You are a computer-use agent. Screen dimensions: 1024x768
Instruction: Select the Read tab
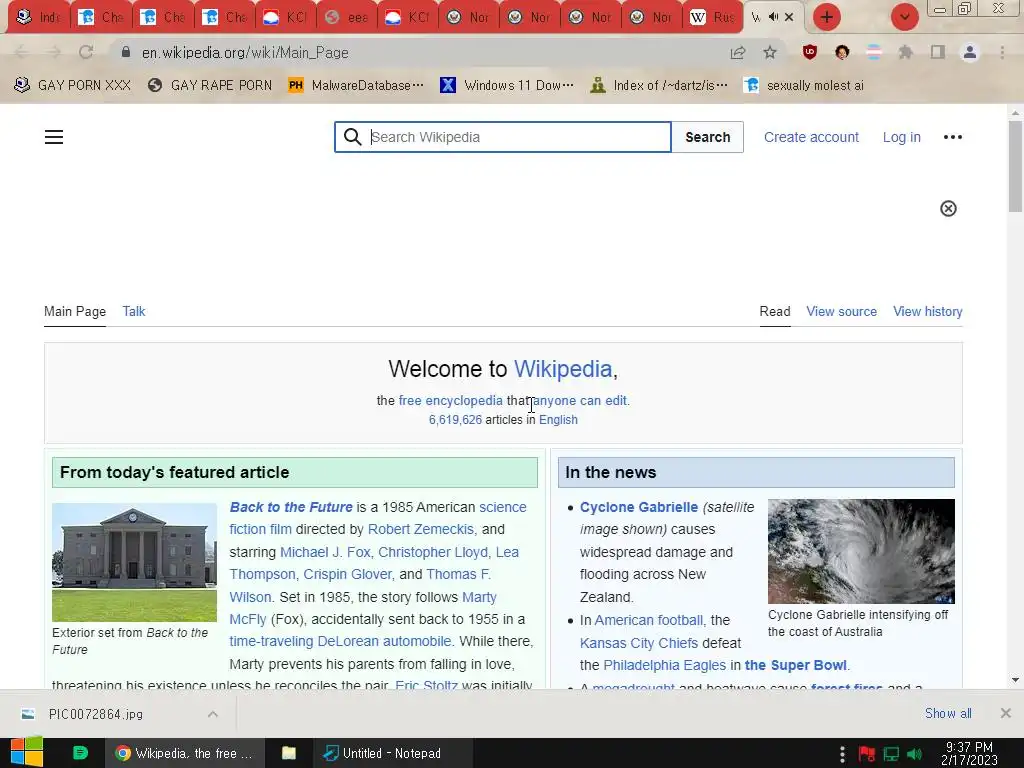(775, 312)
